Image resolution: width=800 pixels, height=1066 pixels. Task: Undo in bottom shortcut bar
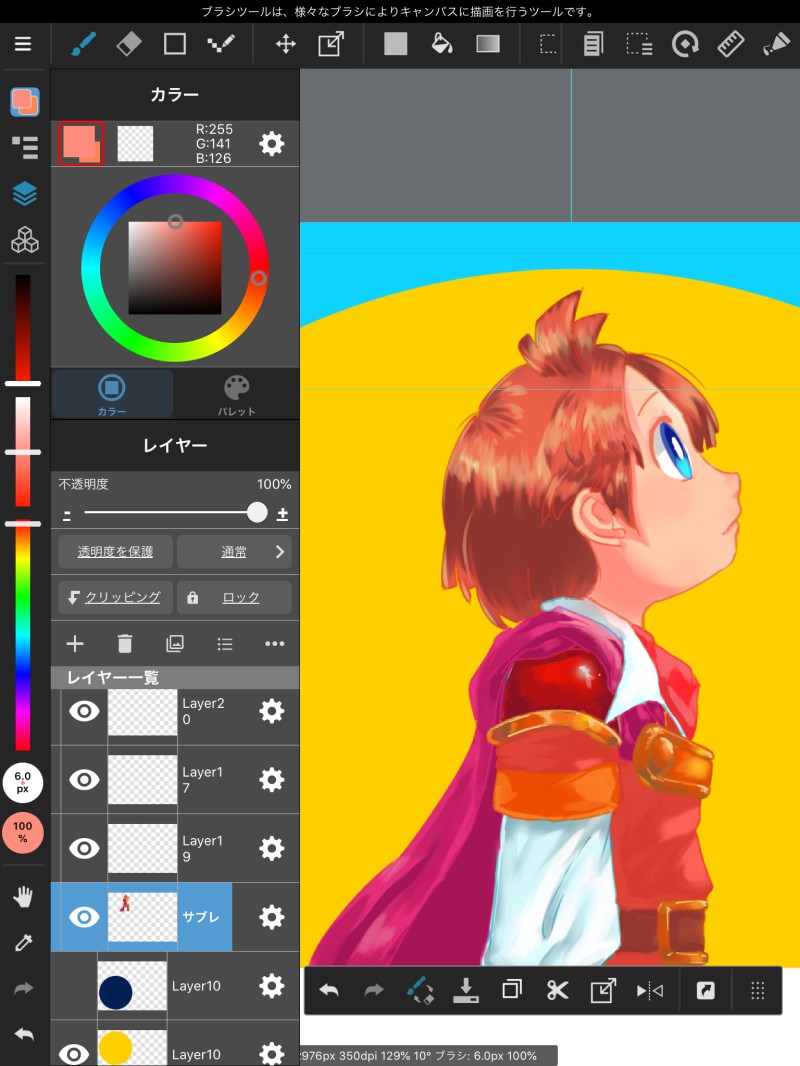click(x=329, y=991)
